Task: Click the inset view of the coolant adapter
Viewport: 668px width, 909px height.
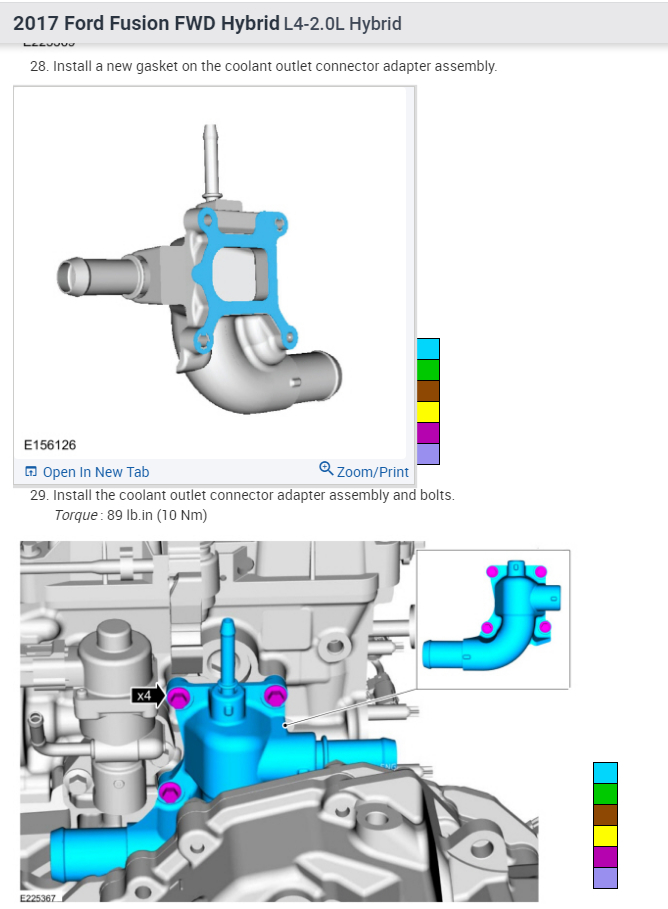Action: tap(493, 619)
